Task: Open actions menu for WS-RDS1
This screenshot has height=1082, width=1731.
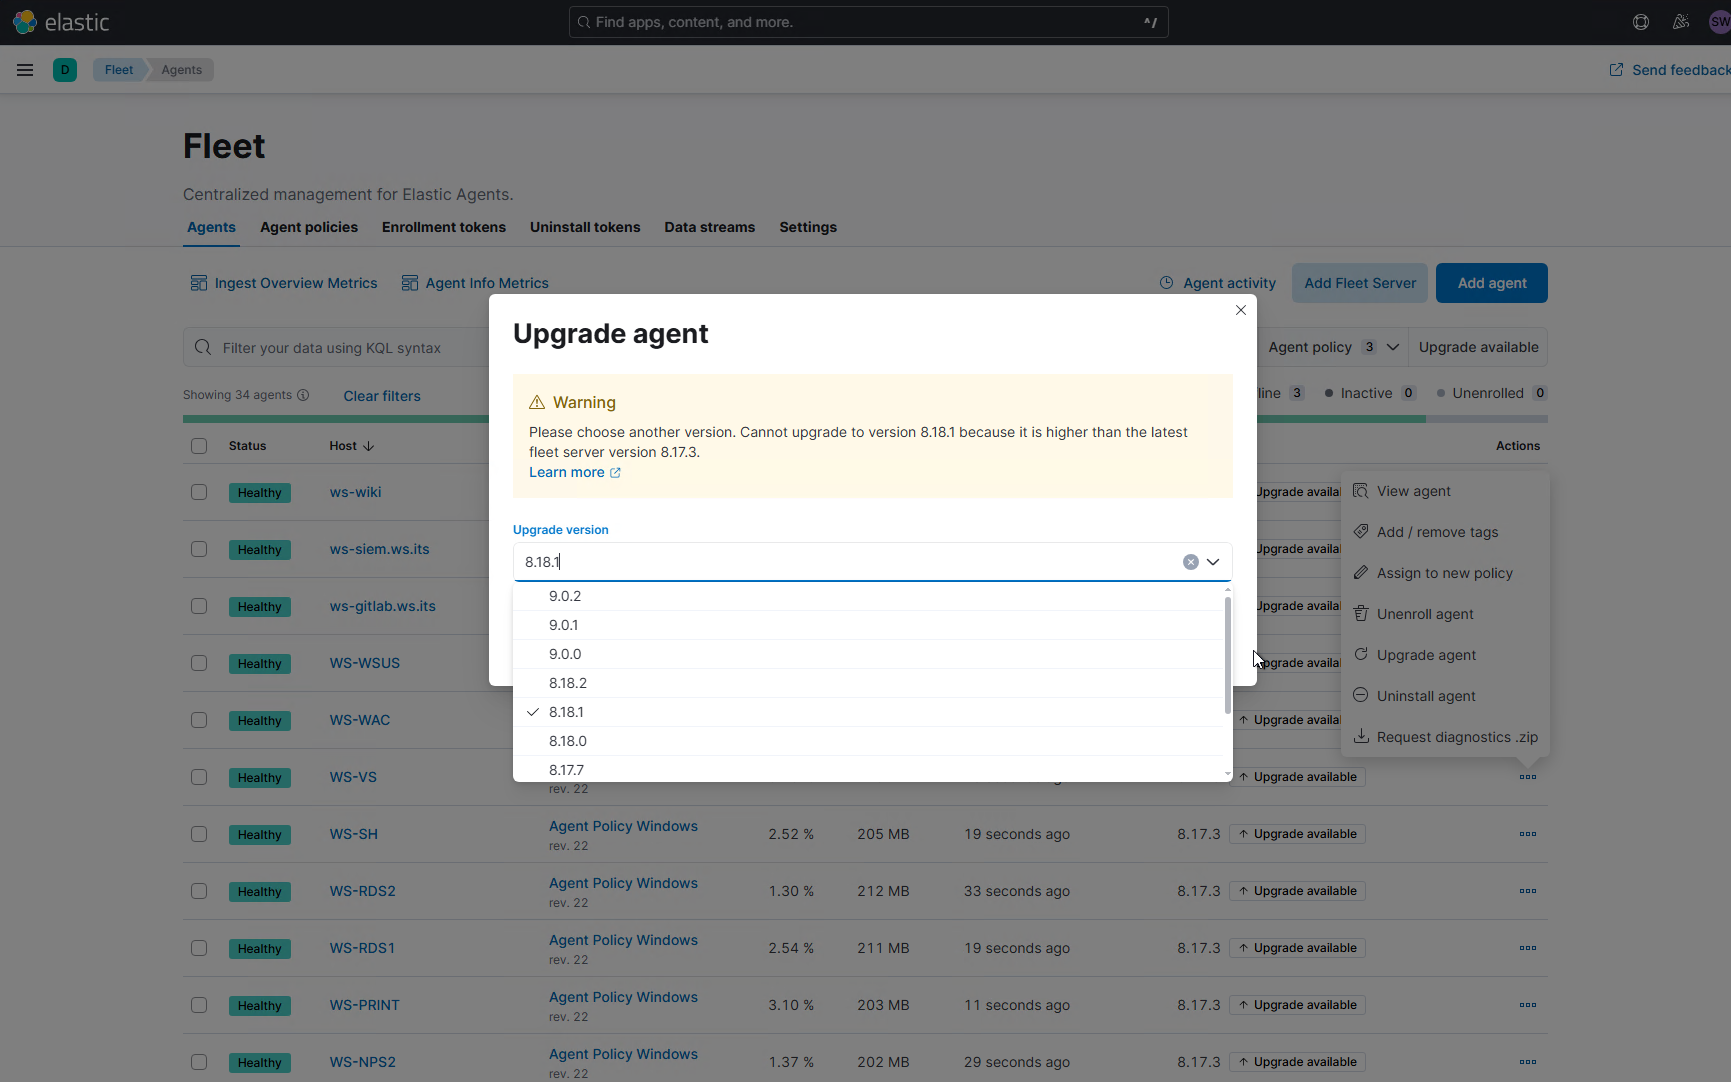Action: point(1527,948)
